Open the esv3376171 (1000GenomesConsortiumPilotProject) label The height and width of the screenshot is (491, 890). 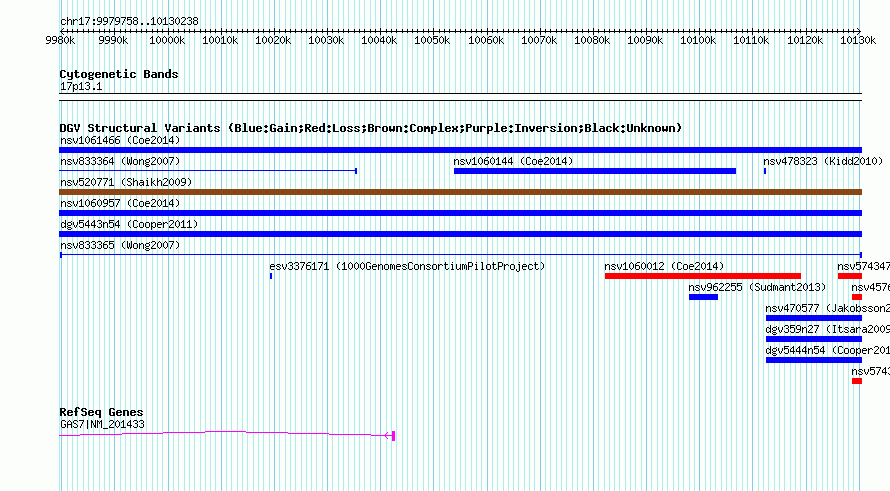[x=407, y=266]
